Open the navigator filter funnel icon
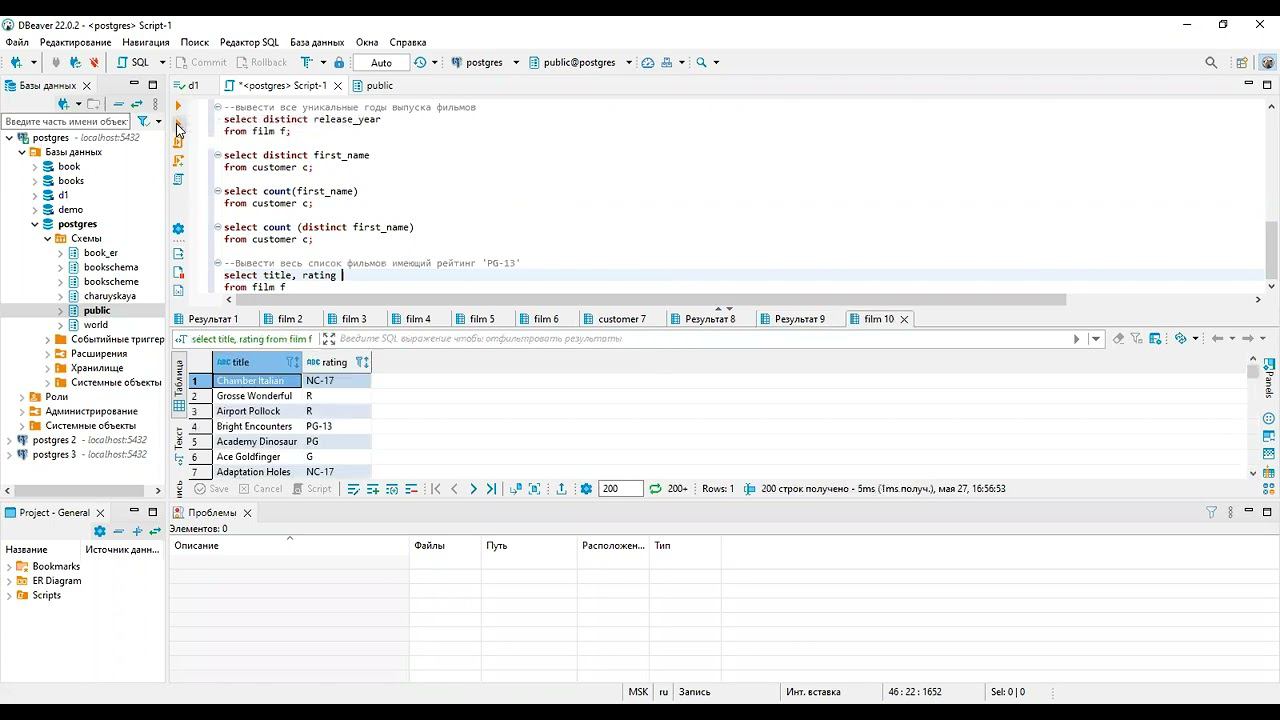The image size is (1280, 720). [143, 121]
